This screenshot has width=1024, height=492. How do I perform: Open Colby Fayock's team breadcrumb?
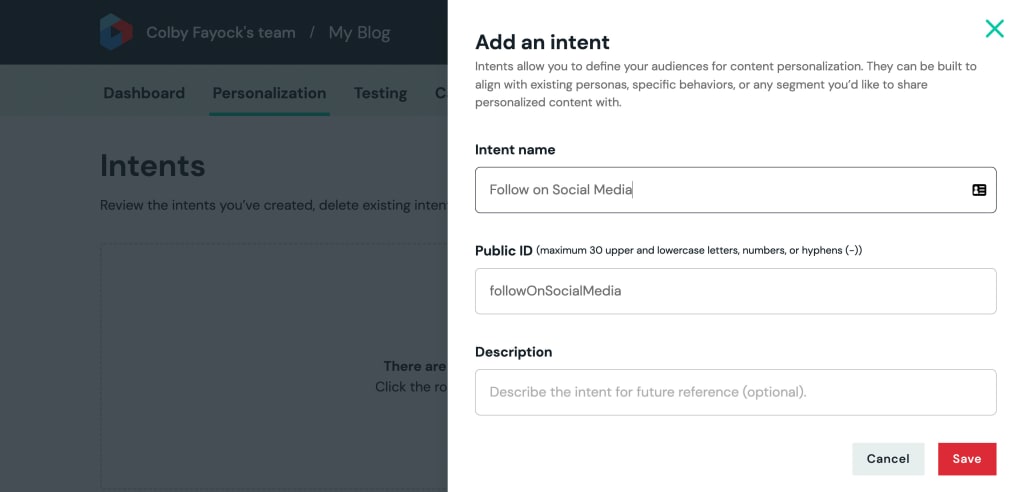coord(221,33)
